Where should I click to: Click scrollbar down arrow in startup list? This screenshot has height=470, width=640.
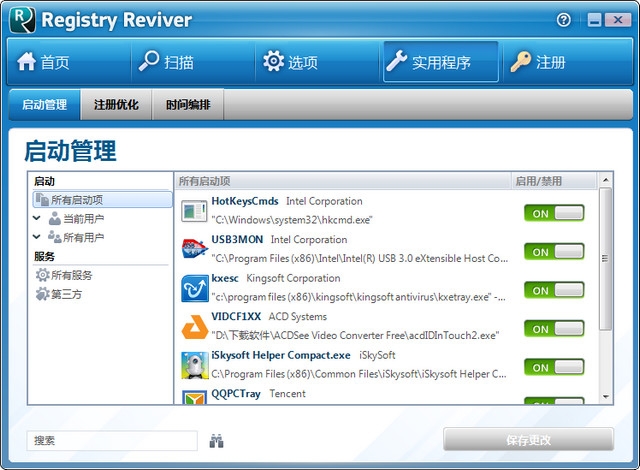pyautogui.click(x=606, y=397)
